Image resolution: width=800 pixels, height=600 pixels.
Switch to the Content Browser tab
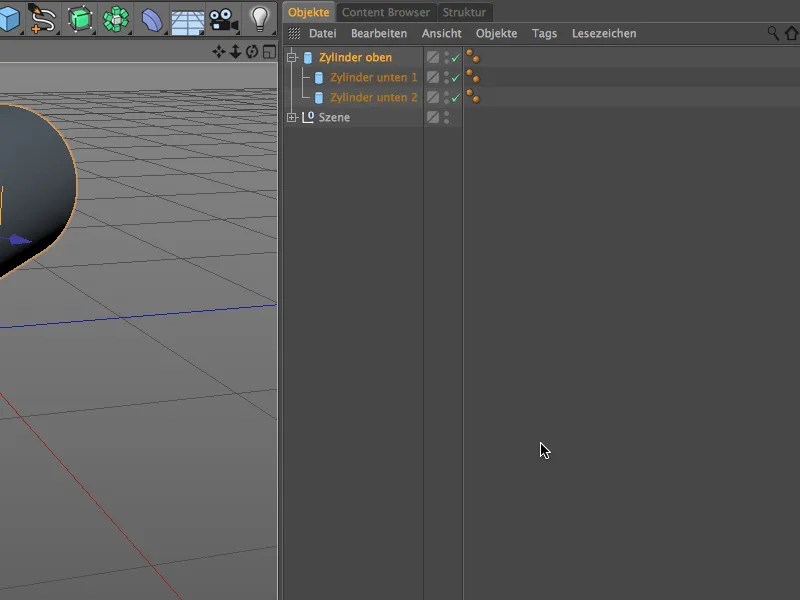386,12
